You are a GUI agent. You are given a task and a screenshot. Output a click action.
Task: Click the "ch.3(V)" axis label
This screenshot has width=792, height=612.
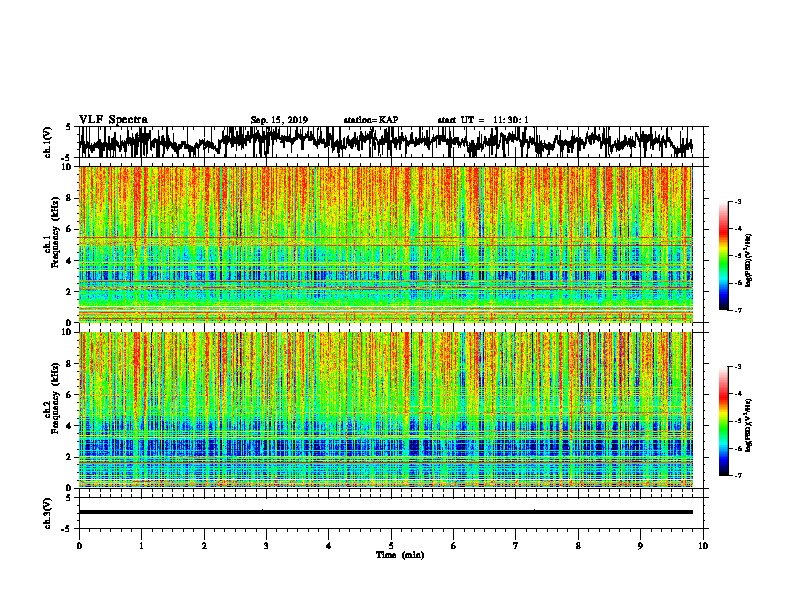(48, 513)
